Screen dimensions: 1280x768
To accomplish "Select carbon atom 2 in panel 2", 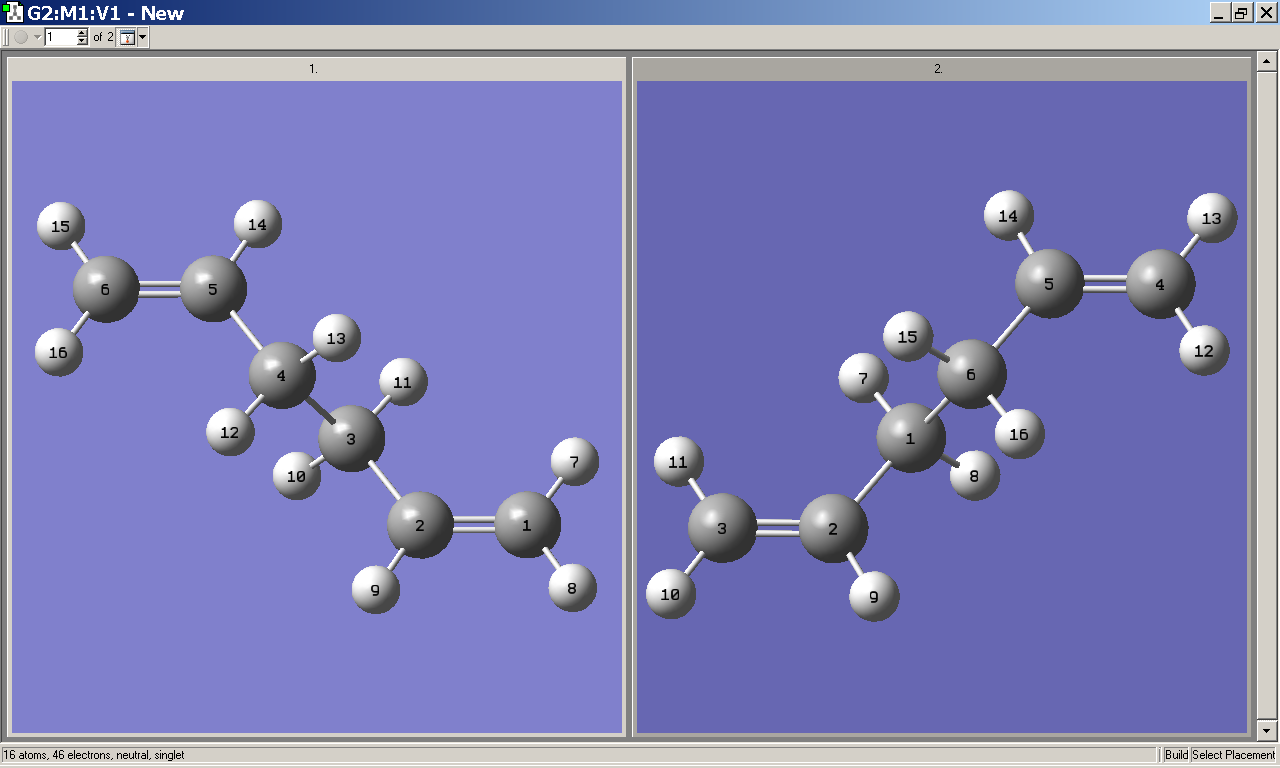I will (x=833, y=528).
